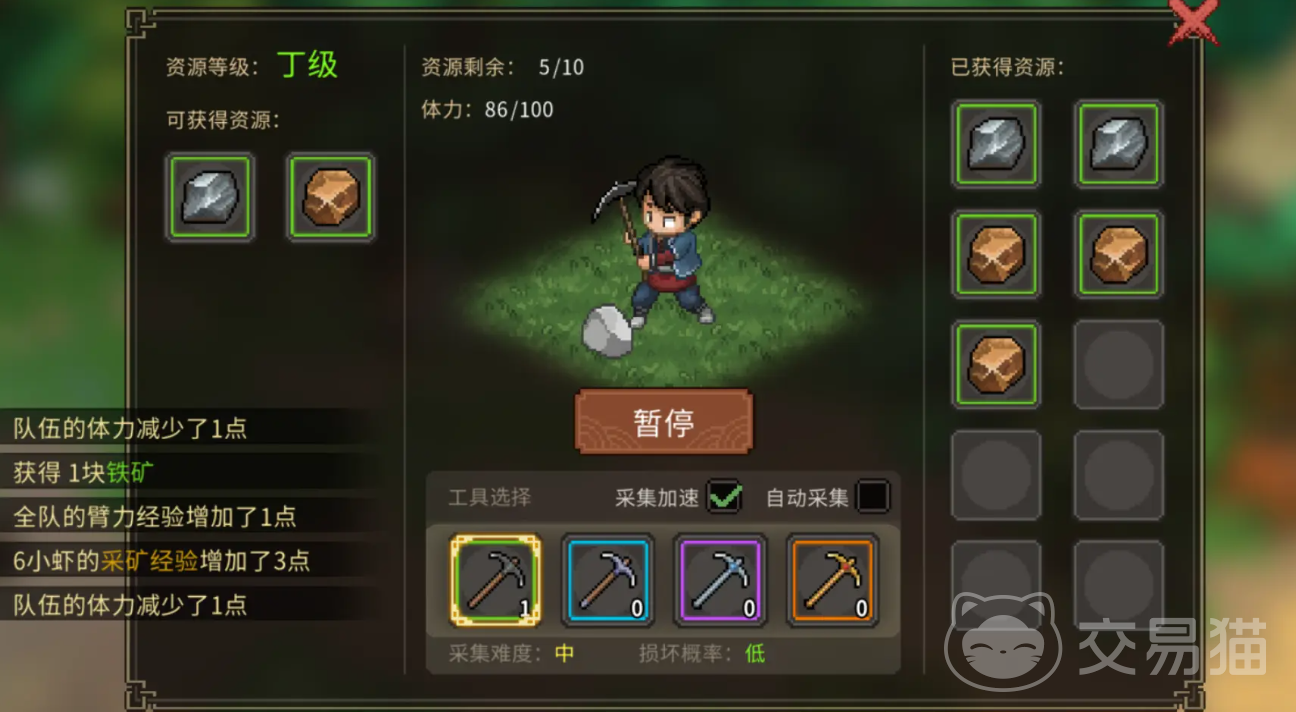Enable the 自动采集 checkbox
This screenshot has height=712, width=1296.
point(873,496)
